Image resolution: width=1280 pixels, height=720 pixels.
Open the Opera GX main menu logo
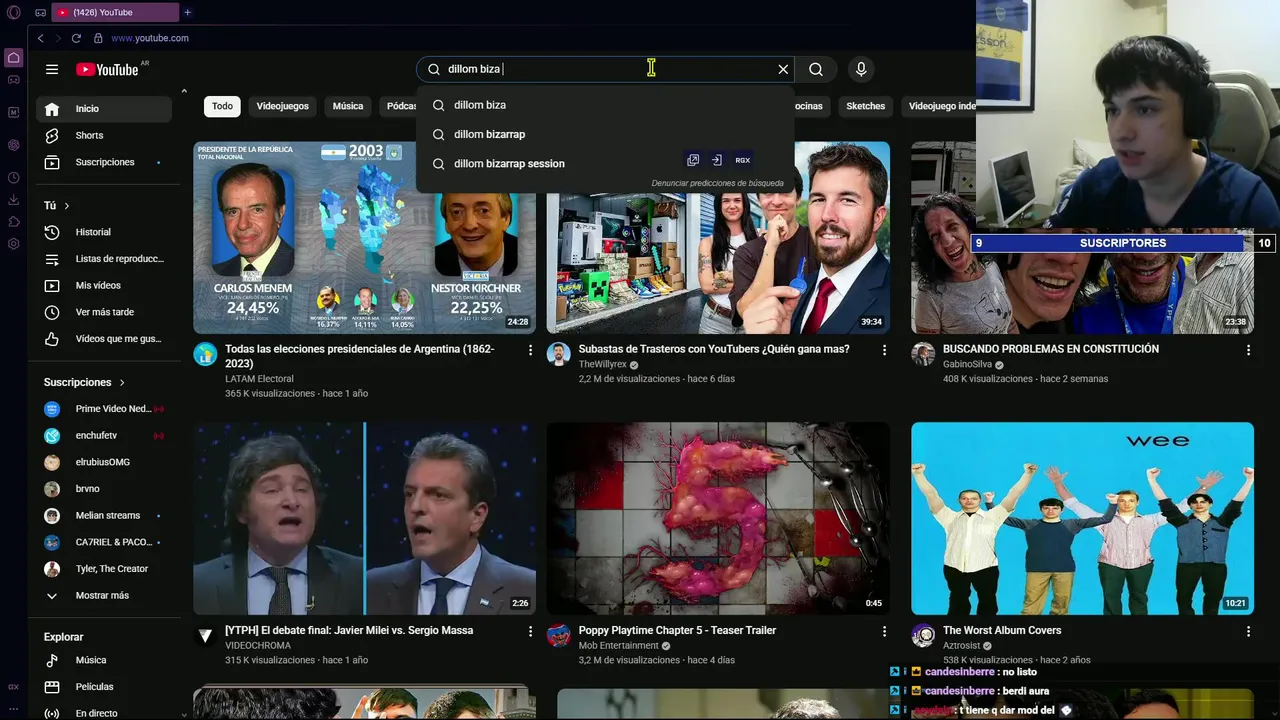[x=13, y=12]
